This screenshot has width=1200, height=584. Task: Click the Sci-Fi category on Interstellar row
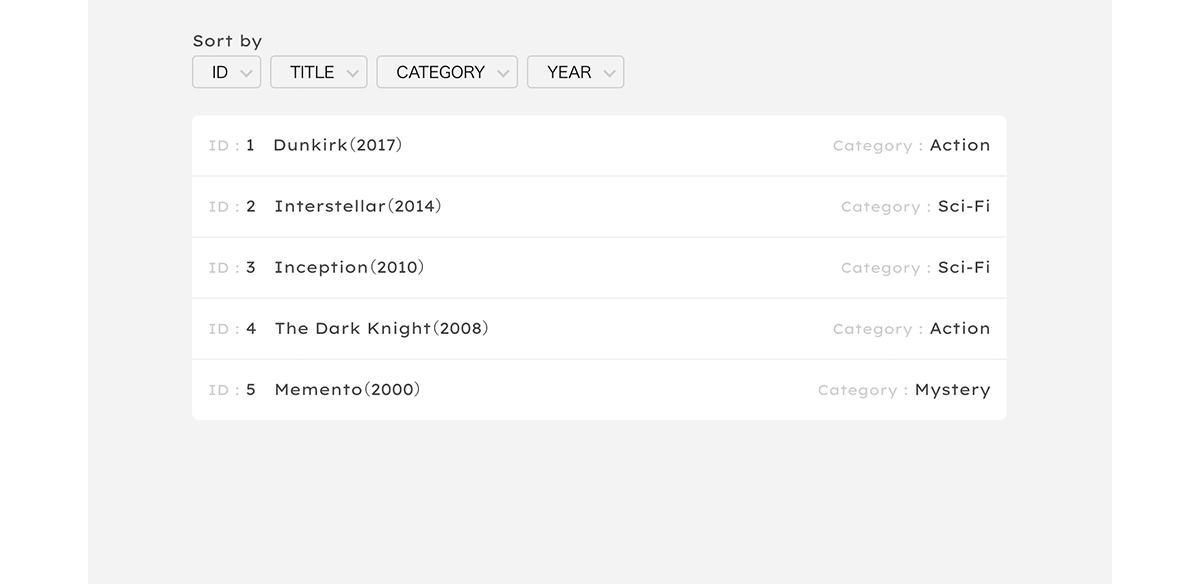pos(963,206)
